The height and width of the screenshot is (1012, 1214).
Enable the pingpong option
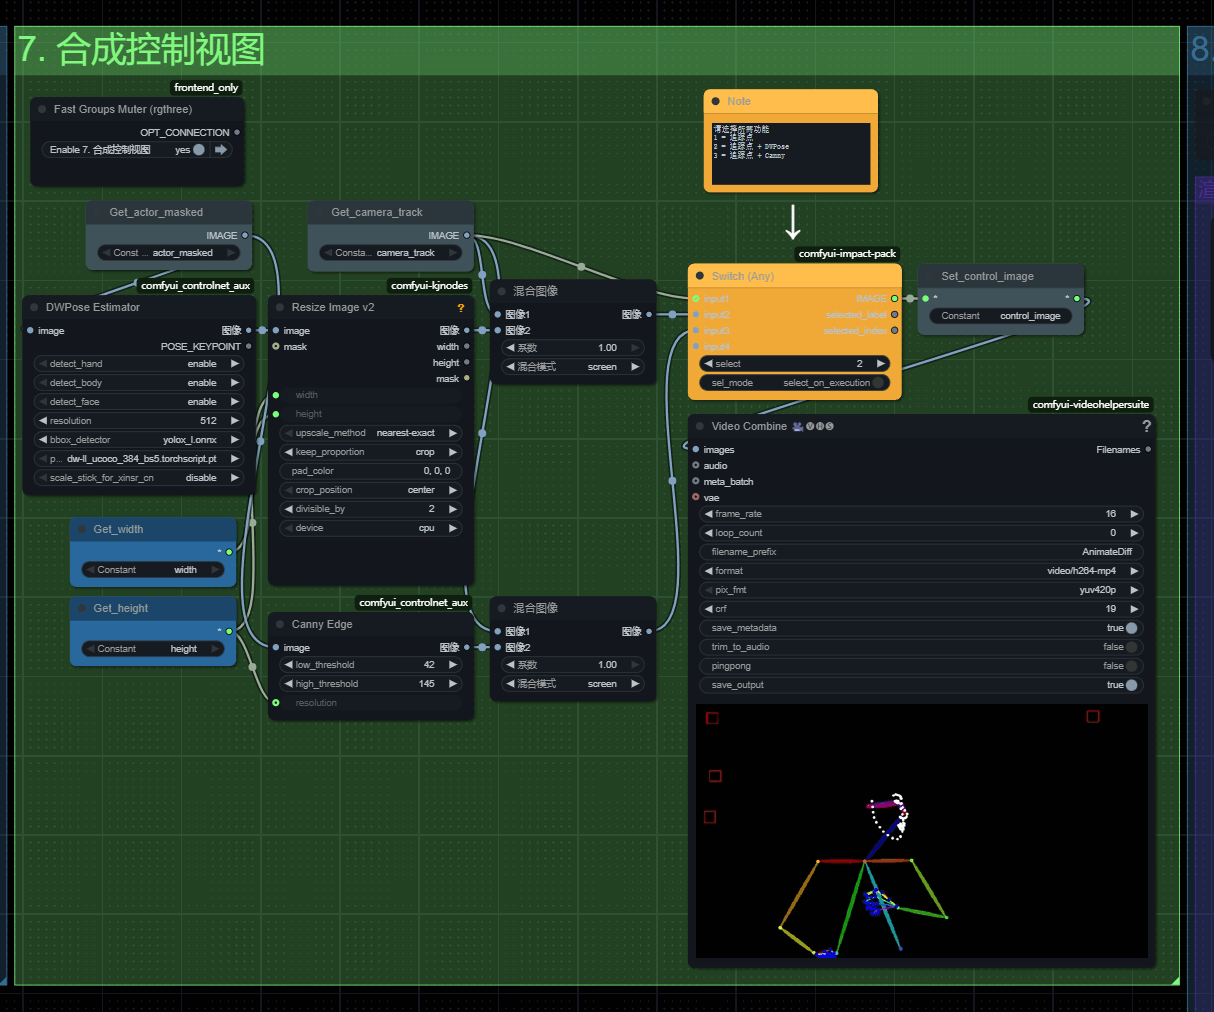coord(1131,666)
